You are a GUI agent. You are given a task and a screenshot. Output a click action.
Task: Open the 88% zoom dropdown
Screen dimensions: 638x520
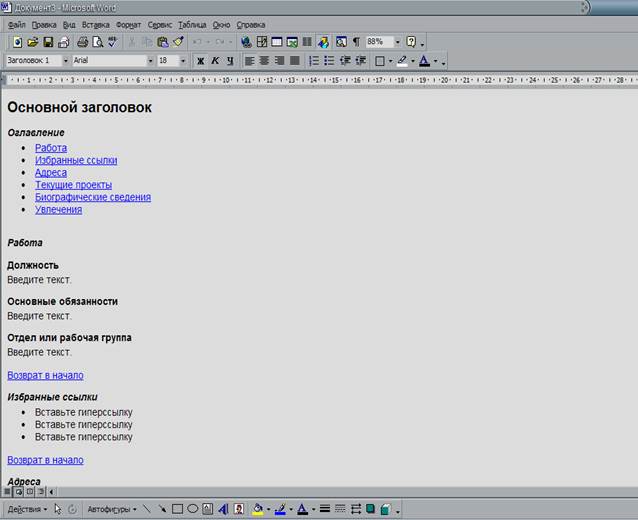pyautogui.click(x=398, y=42)
